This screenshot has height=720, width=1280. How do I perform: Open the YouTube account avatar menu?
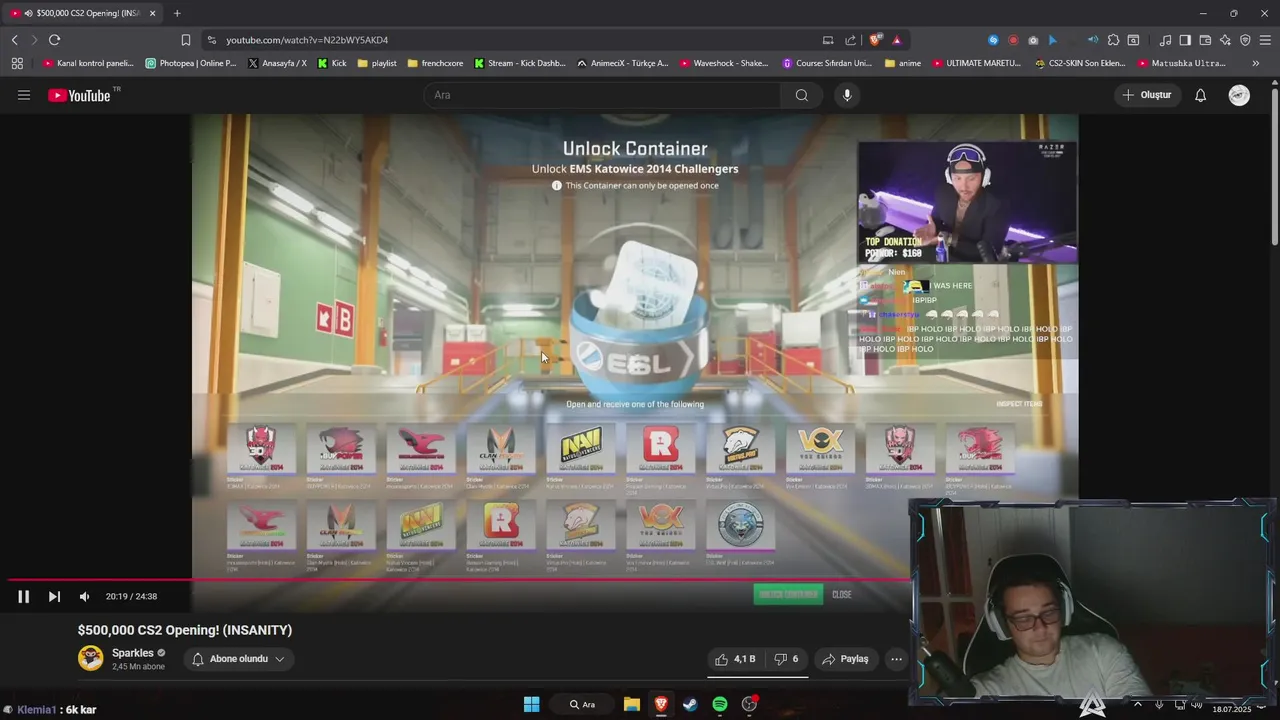pos(1239,95)
